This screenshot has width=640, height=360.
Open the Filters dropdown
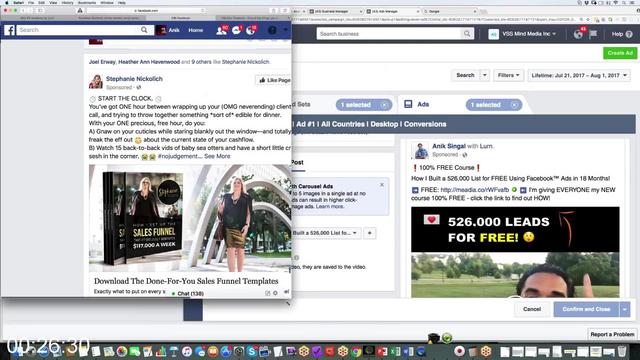click(x=509, y=75)
